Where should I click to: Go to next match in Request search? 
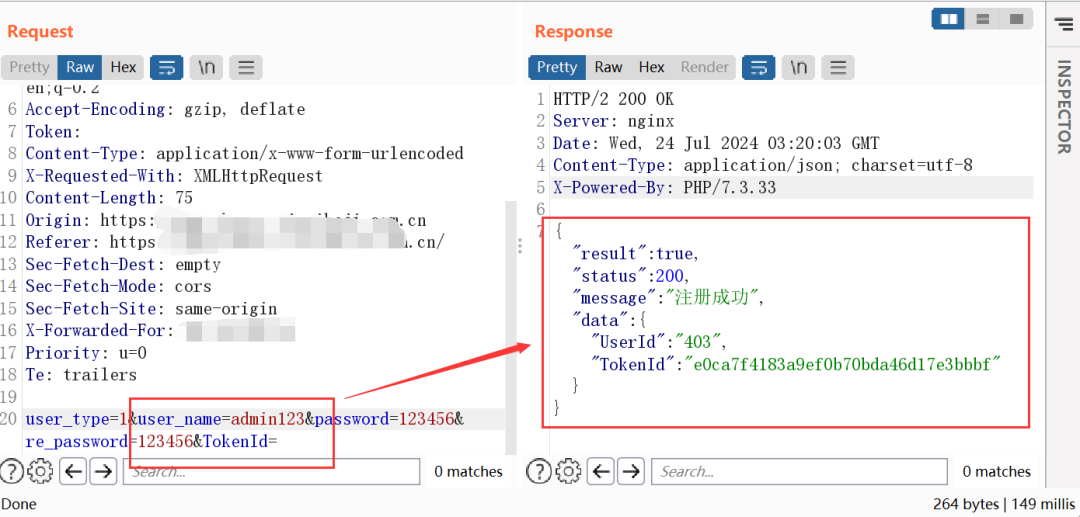pos(103,472)
